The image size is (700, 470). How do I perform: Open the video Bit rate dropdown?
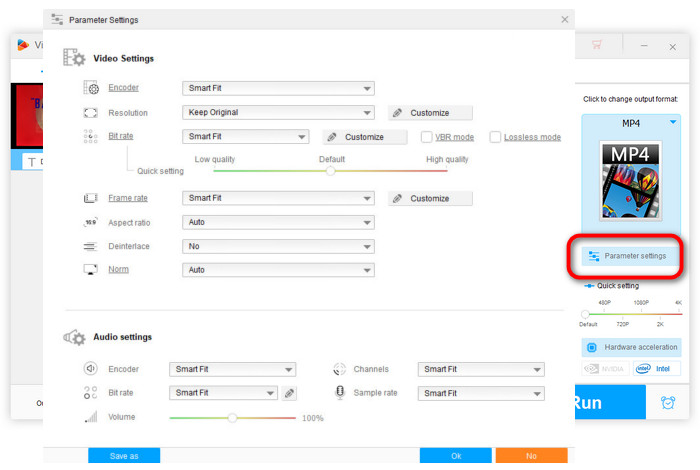pos(245,137)
